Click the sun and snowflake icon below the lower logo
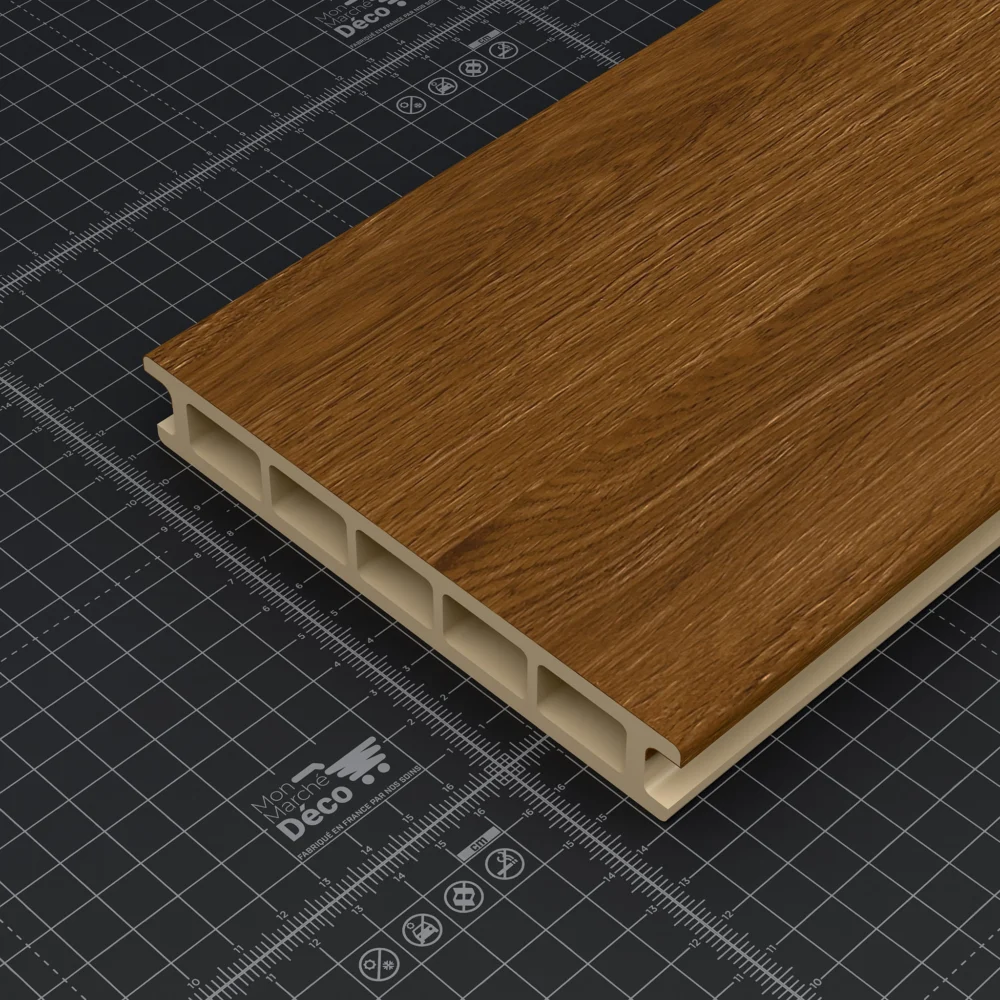Viewport: 1000px width, 1000px height. (x=377, y=964)
